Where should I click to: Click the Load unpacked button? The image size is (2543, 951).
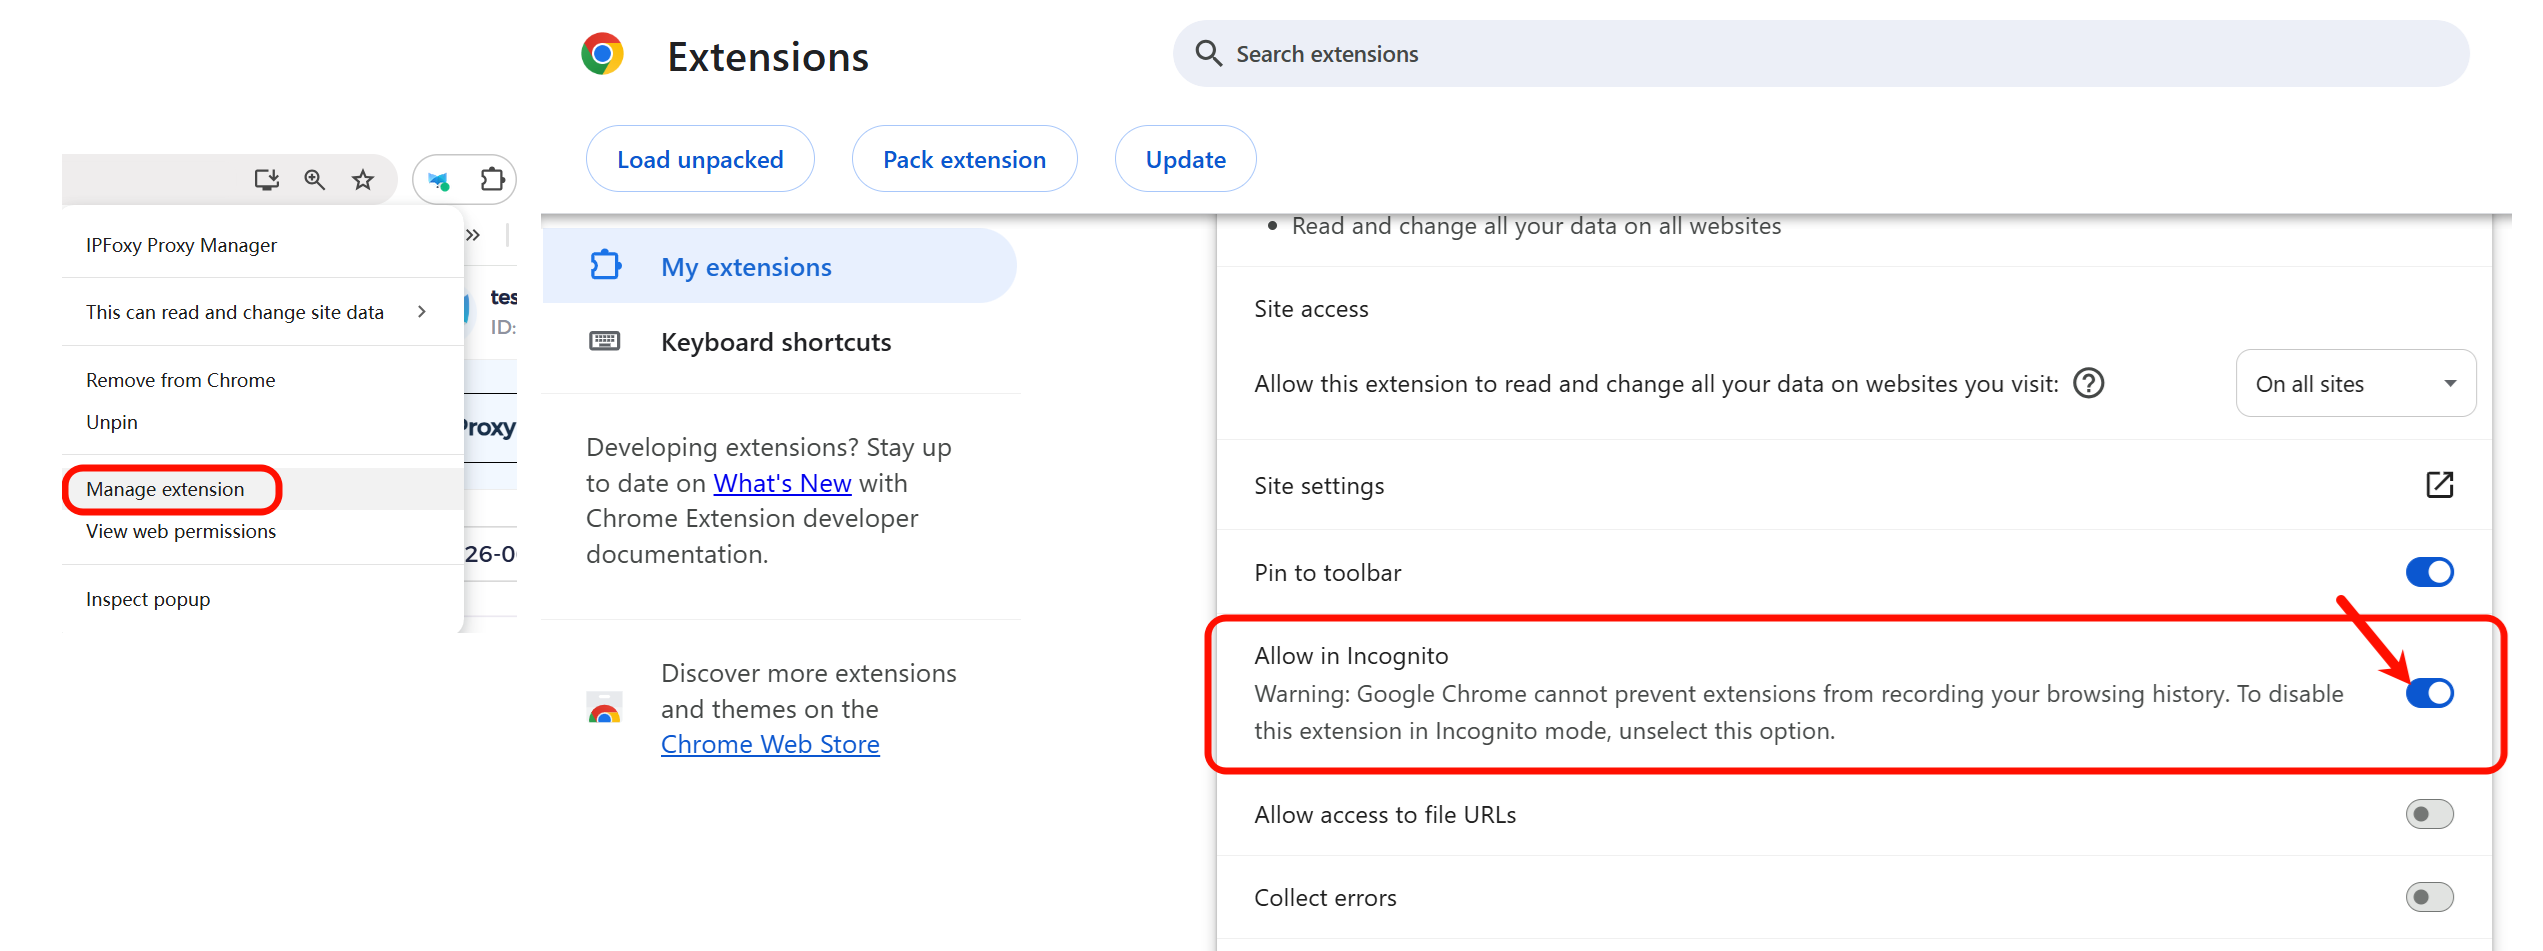[700, 159]
